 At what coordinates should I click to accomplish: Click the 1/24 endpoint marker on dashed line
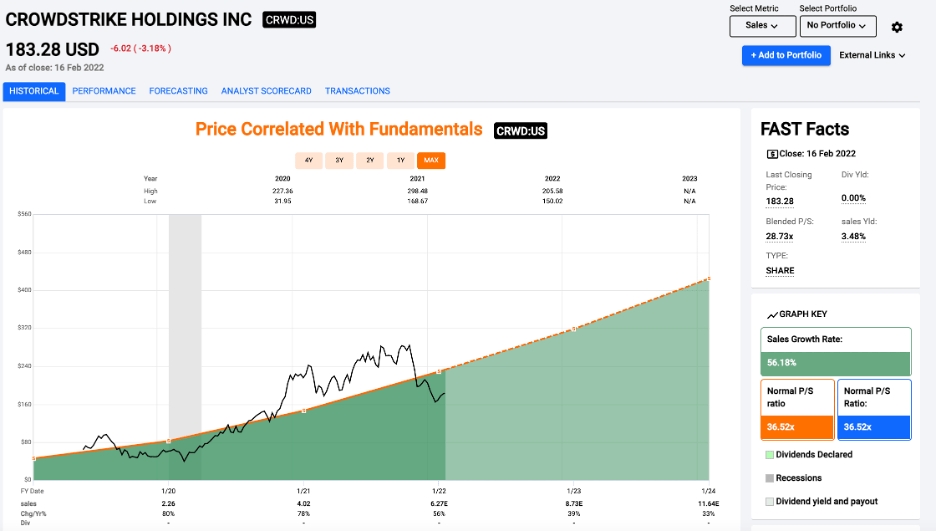[709, 279]
